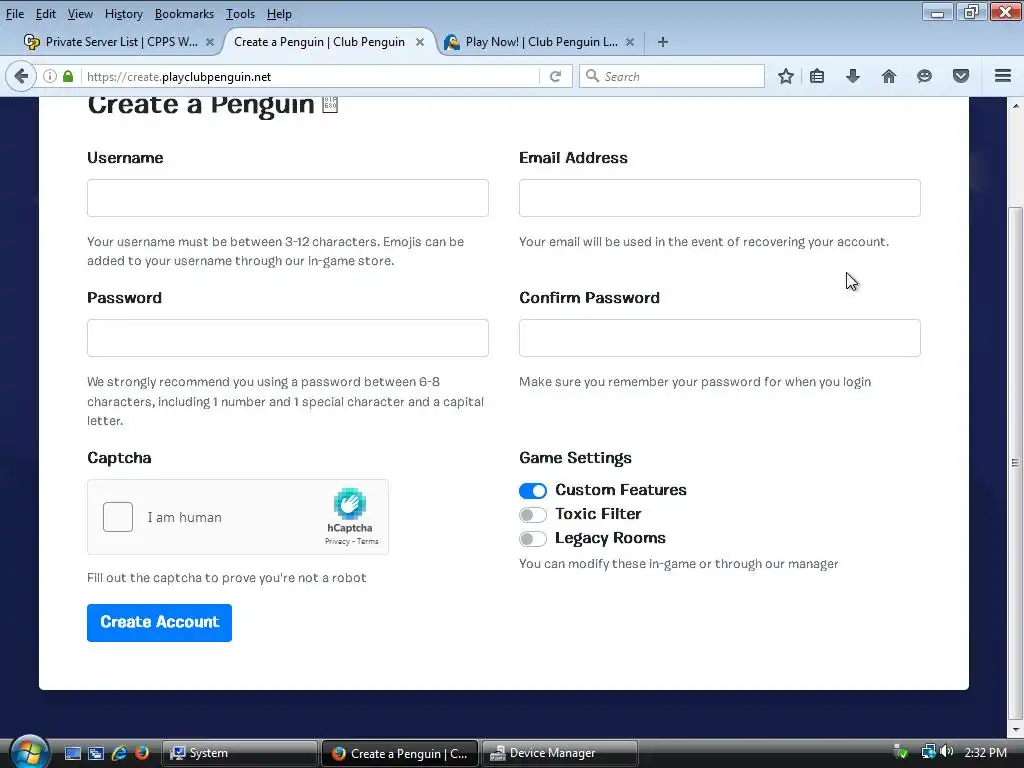Switch to System taskbar window
Viewport: 1024px width, 768px height.
(239, 753)
